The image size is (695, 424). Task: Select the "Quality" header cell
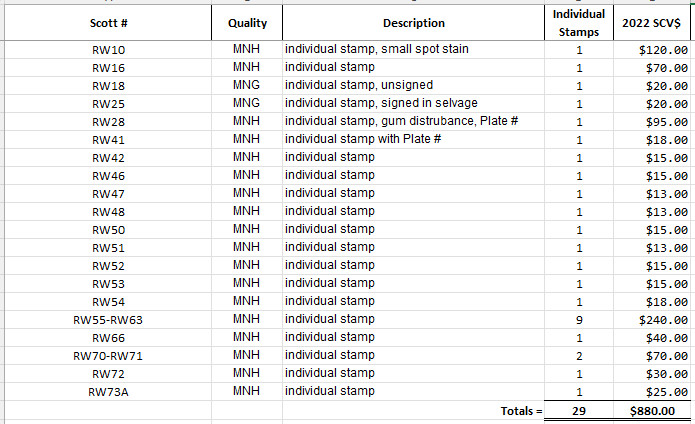[x=247, y=23]
